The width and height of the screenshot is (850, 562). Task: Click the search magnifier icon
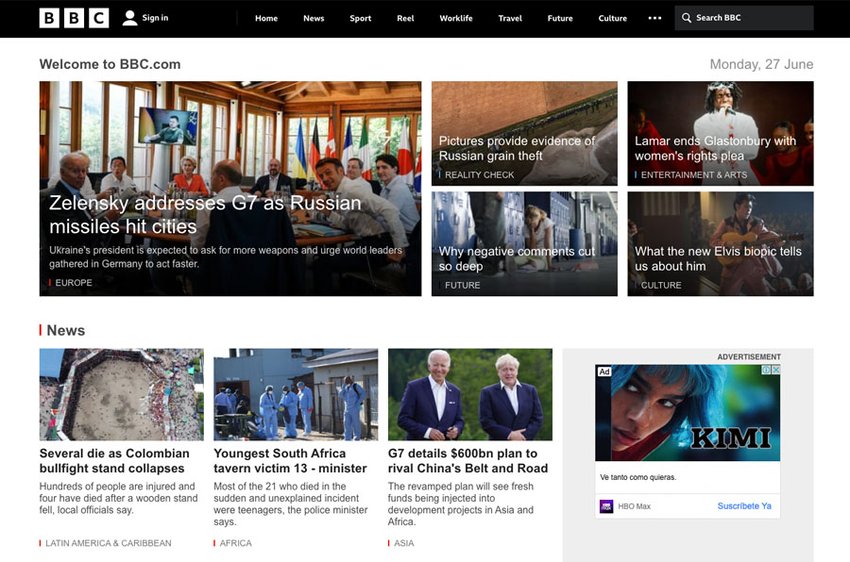tap(686, 18)
